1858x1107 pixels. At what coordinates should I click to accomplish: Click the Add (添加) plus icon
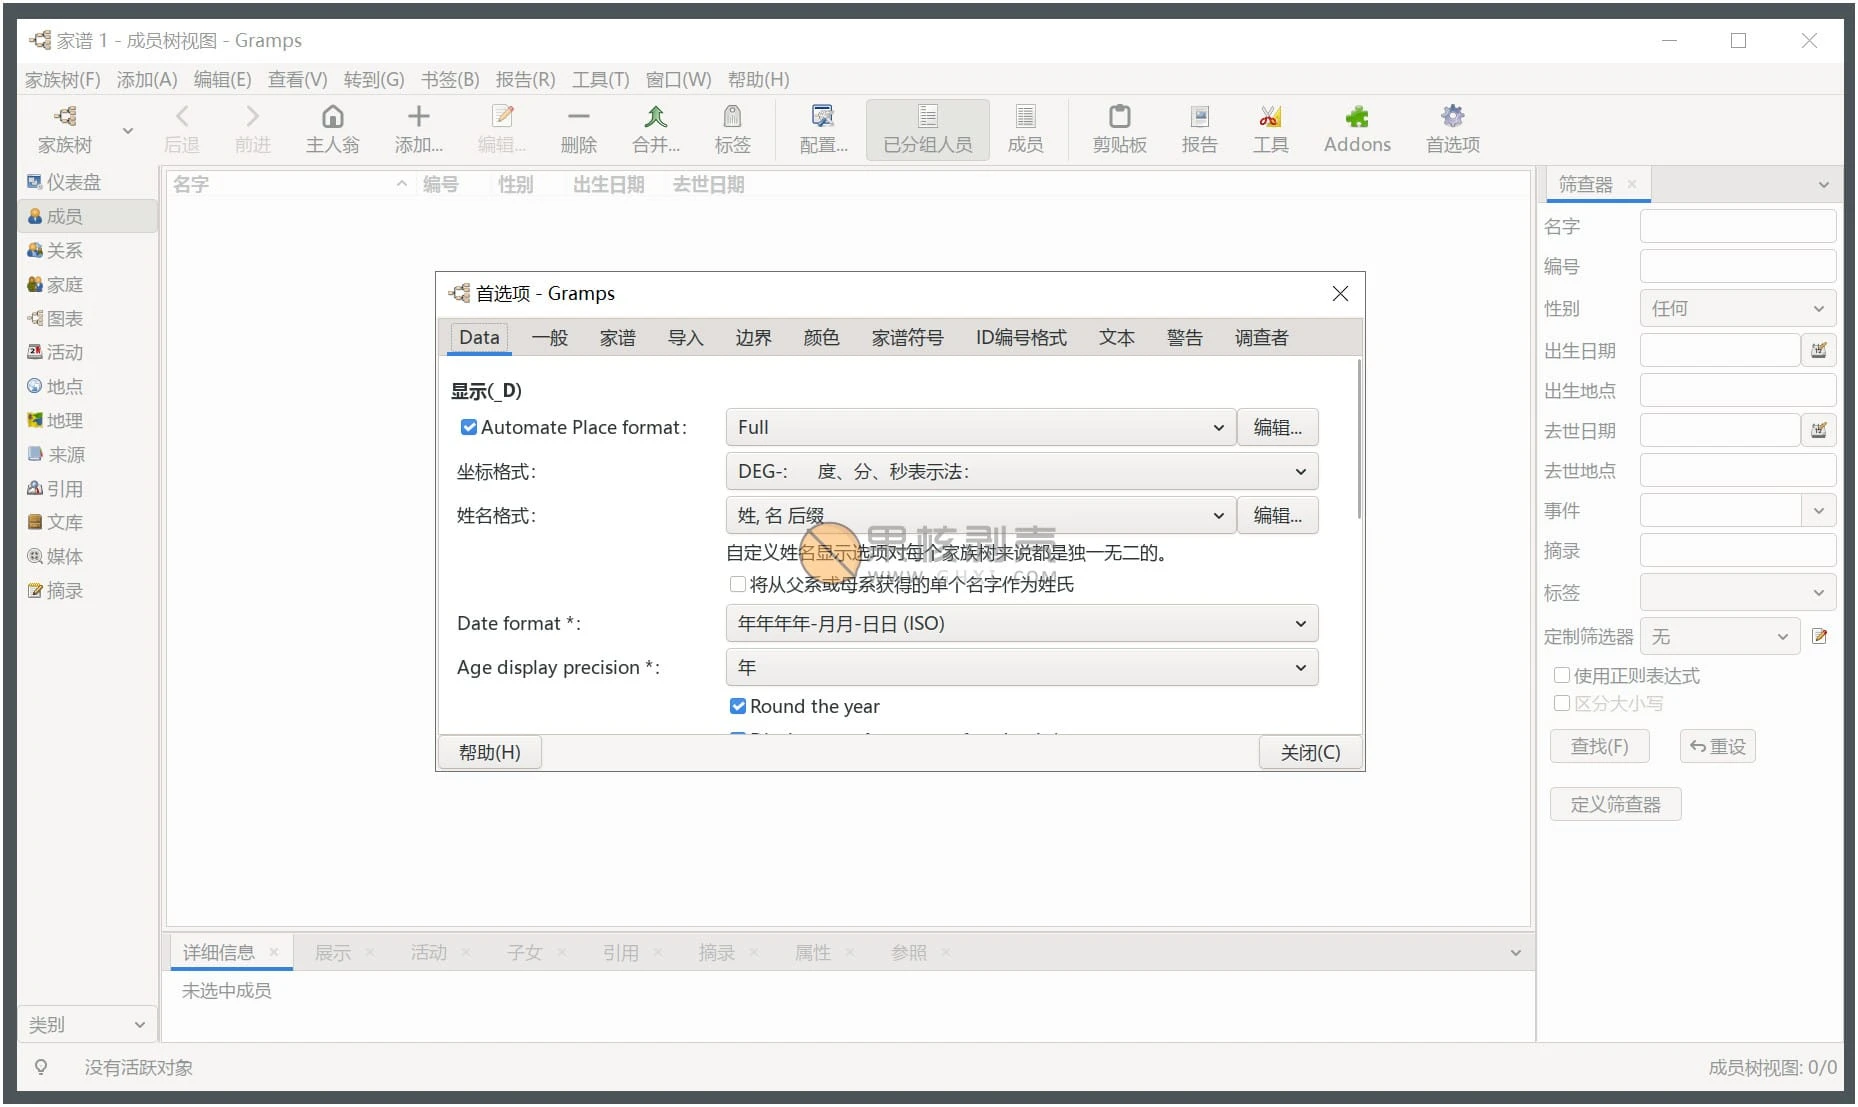(418, 118)
